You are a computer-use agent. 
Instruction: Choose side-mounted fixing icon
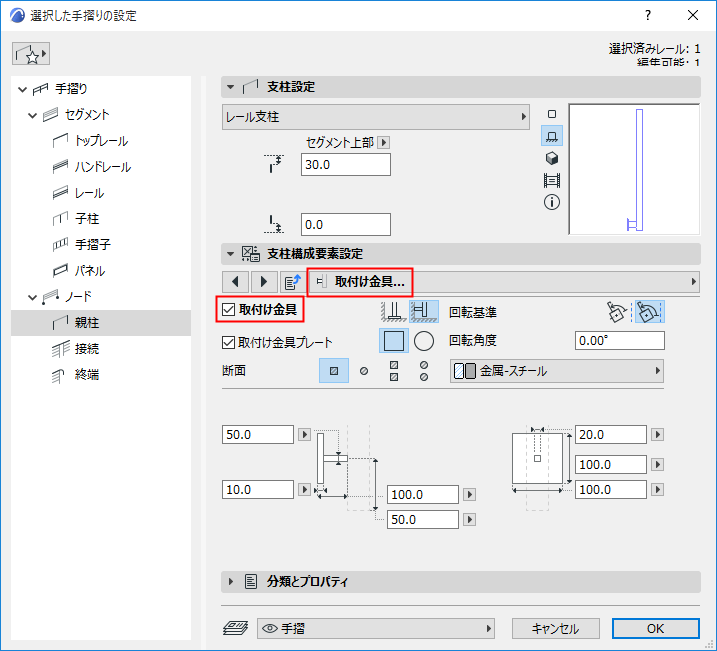tap(423, 312)
